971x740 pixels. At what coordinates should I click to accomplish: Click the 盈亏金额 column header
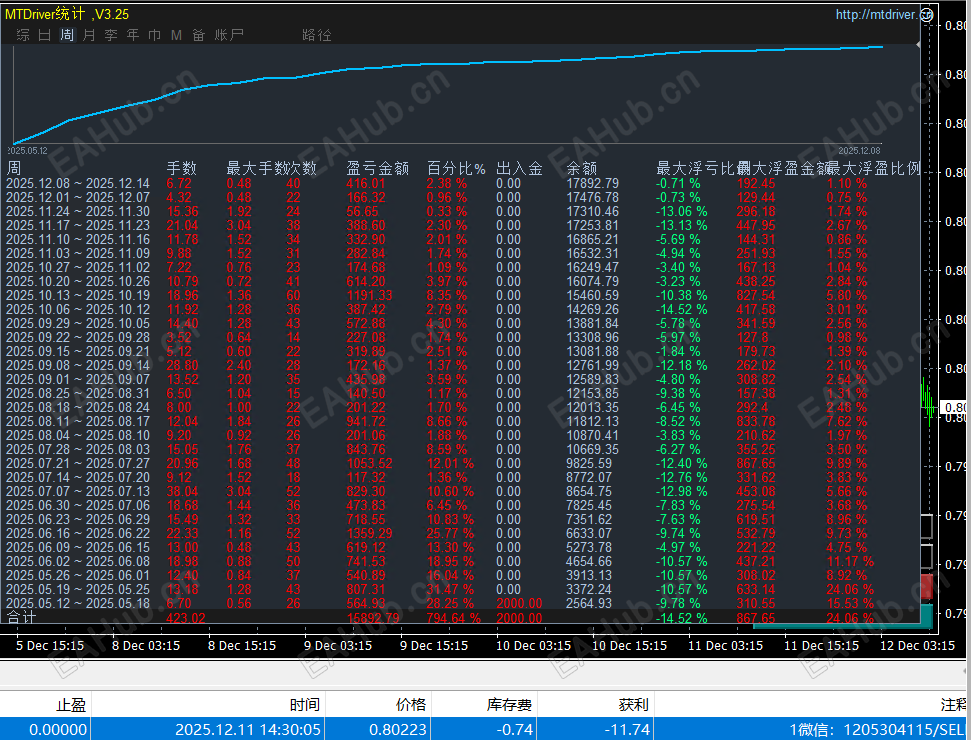[x=377, y=168]
